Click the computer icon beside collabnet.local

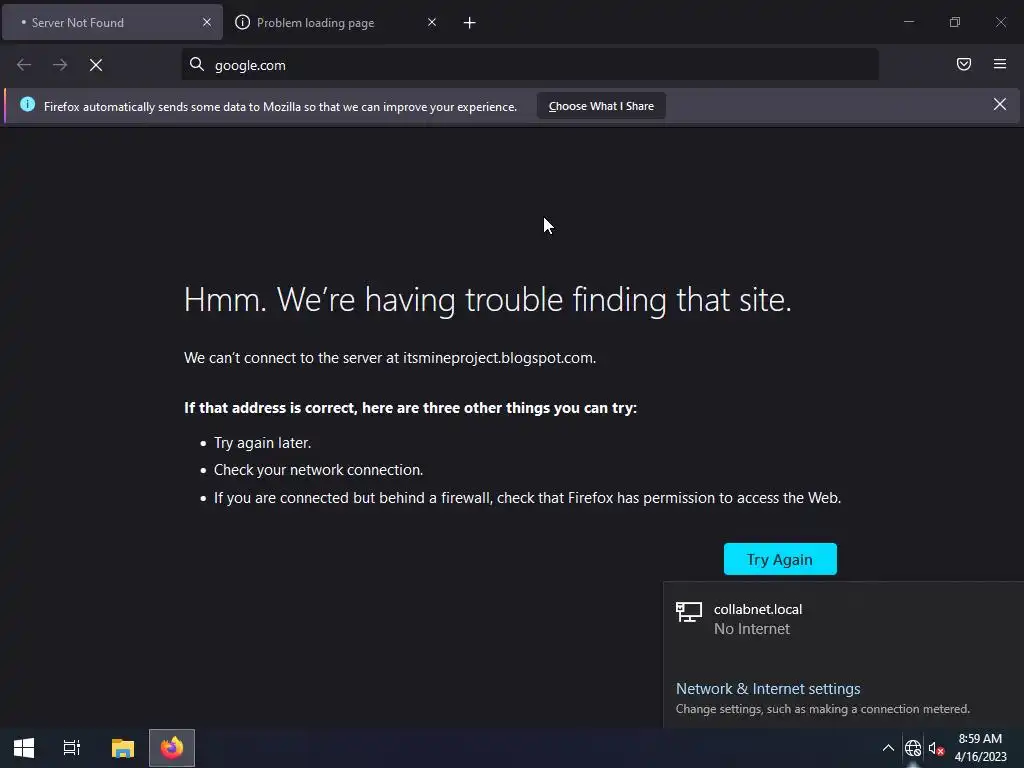pyautogui.click(x=689, y=613)
